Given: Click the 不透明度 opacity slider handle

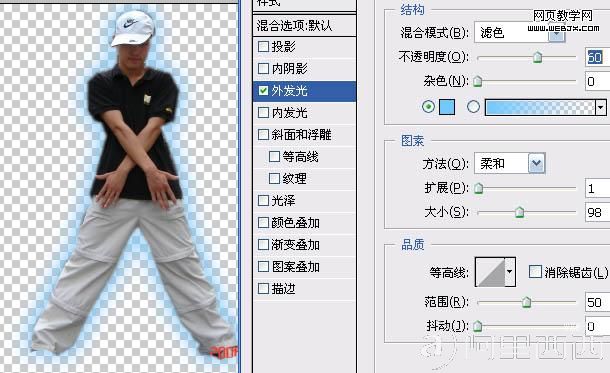Looking at the screenshot, I should [538, 57].
